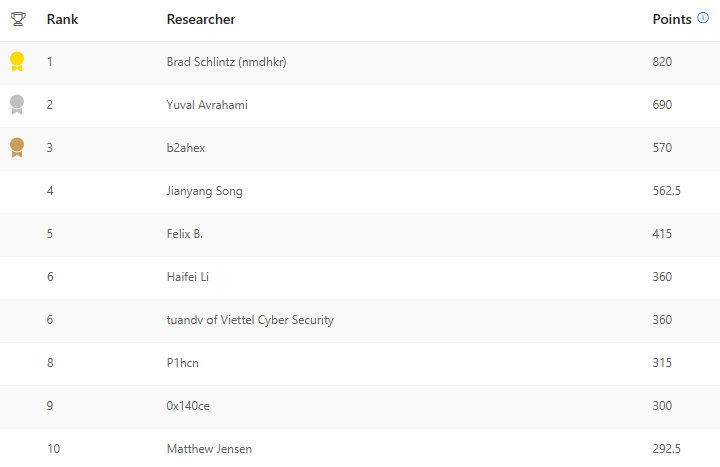
Task: Click the 820 points value
Action: pos(662,62)
